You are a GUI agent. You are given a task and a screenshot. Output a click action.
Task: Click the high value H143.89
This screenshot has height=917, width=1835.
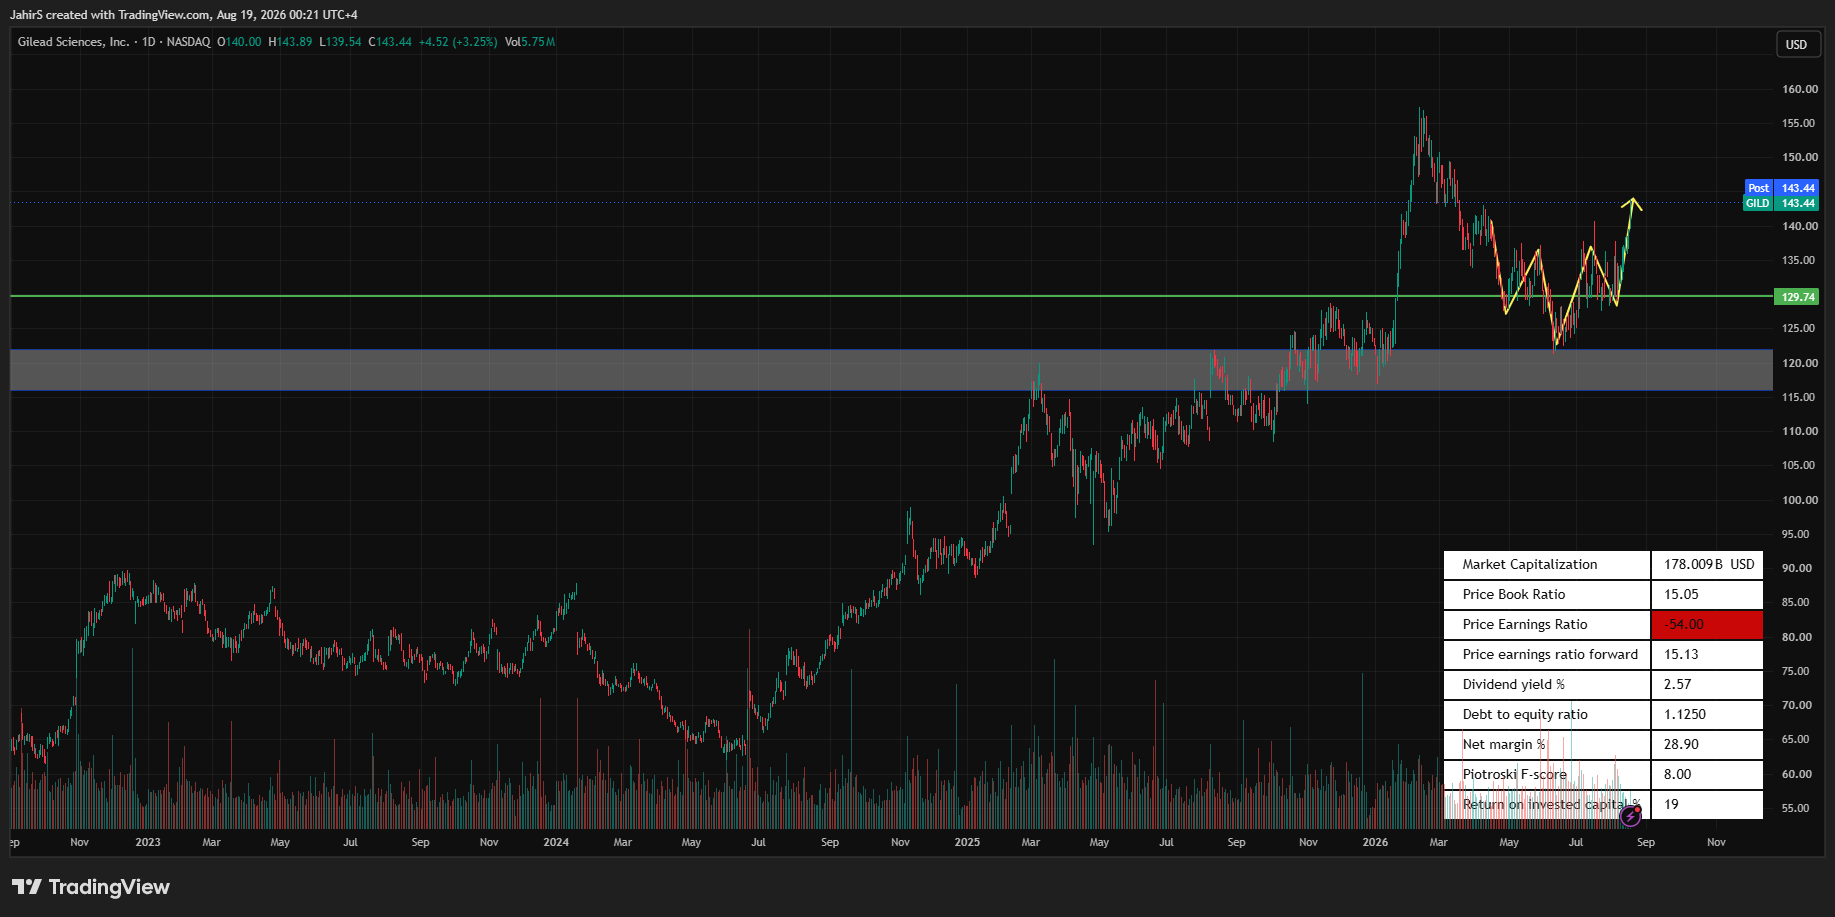coord(290,42)
